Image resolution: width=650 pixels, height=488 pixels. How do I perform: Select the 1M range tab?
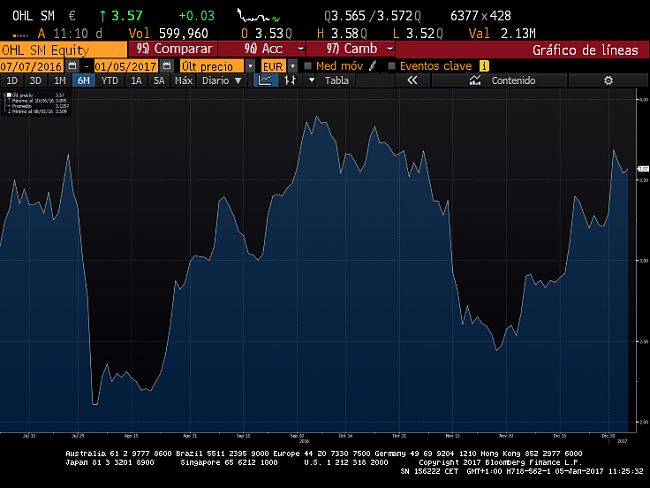60,80
